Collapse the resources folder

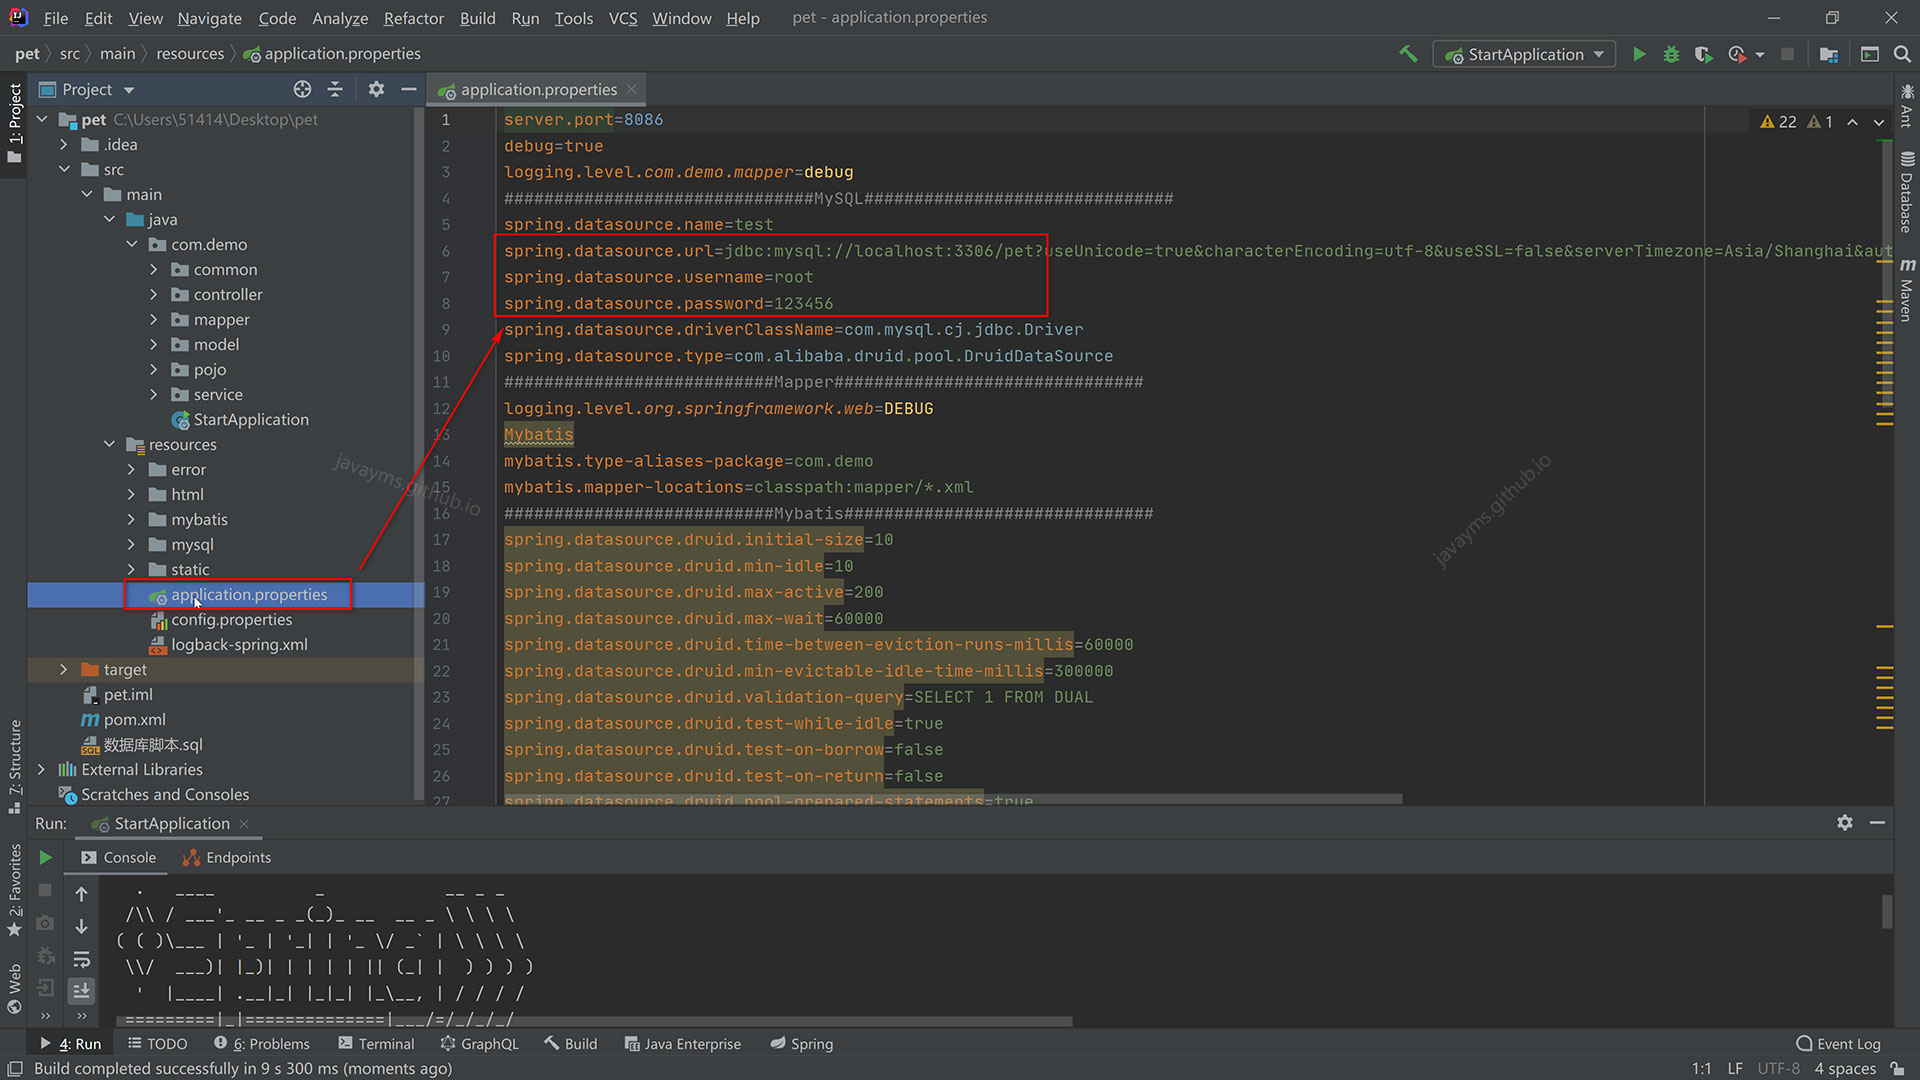click(109, 444)
